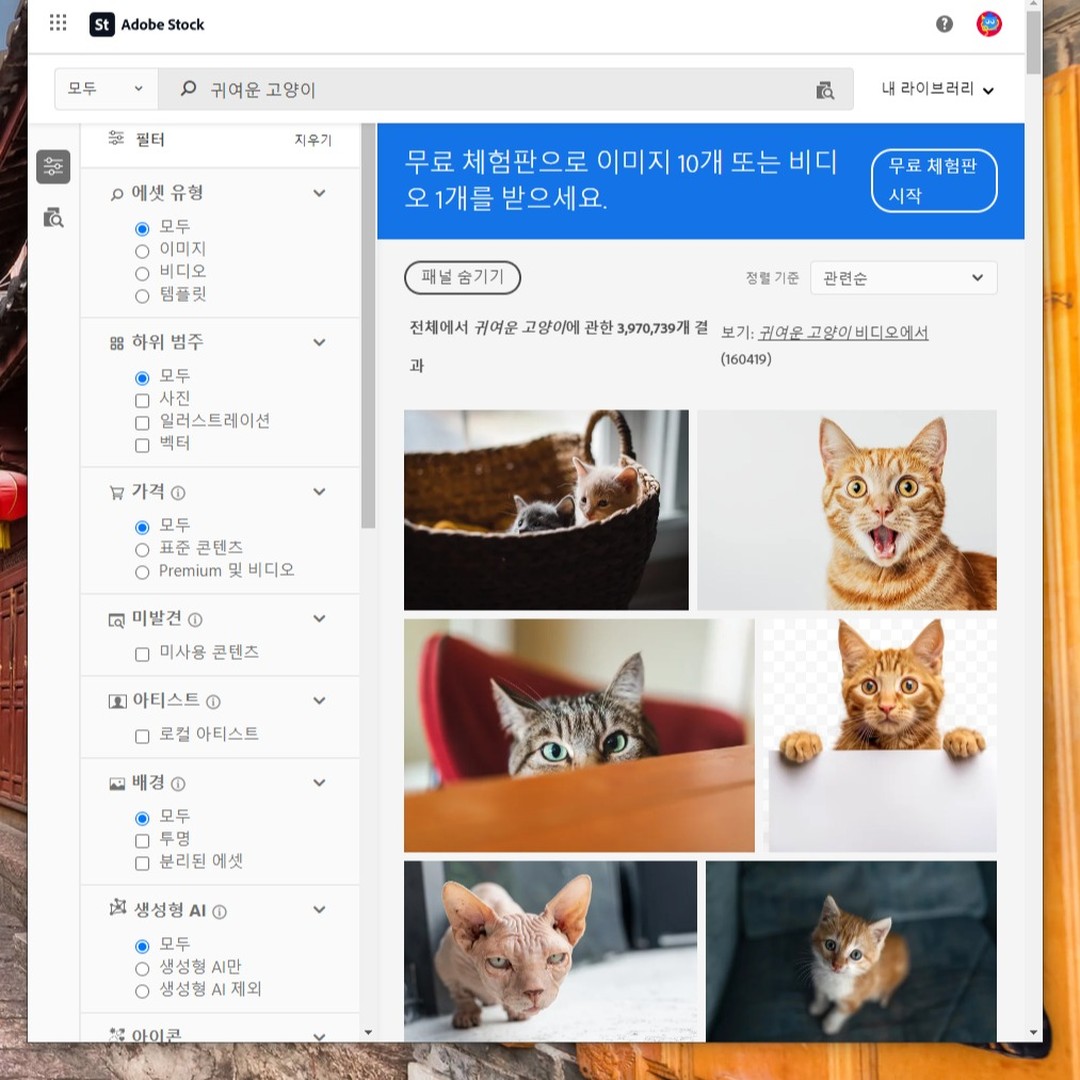Open the hairless sphynx cat thumbnail
The width and height of the screenshot is (1080, 1080).
(x=550, y=951)
